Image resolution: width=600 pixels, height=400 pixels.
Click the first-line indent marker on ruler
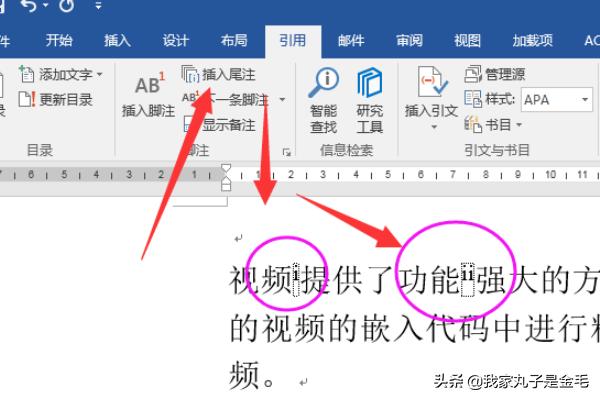tap(226, 169)
